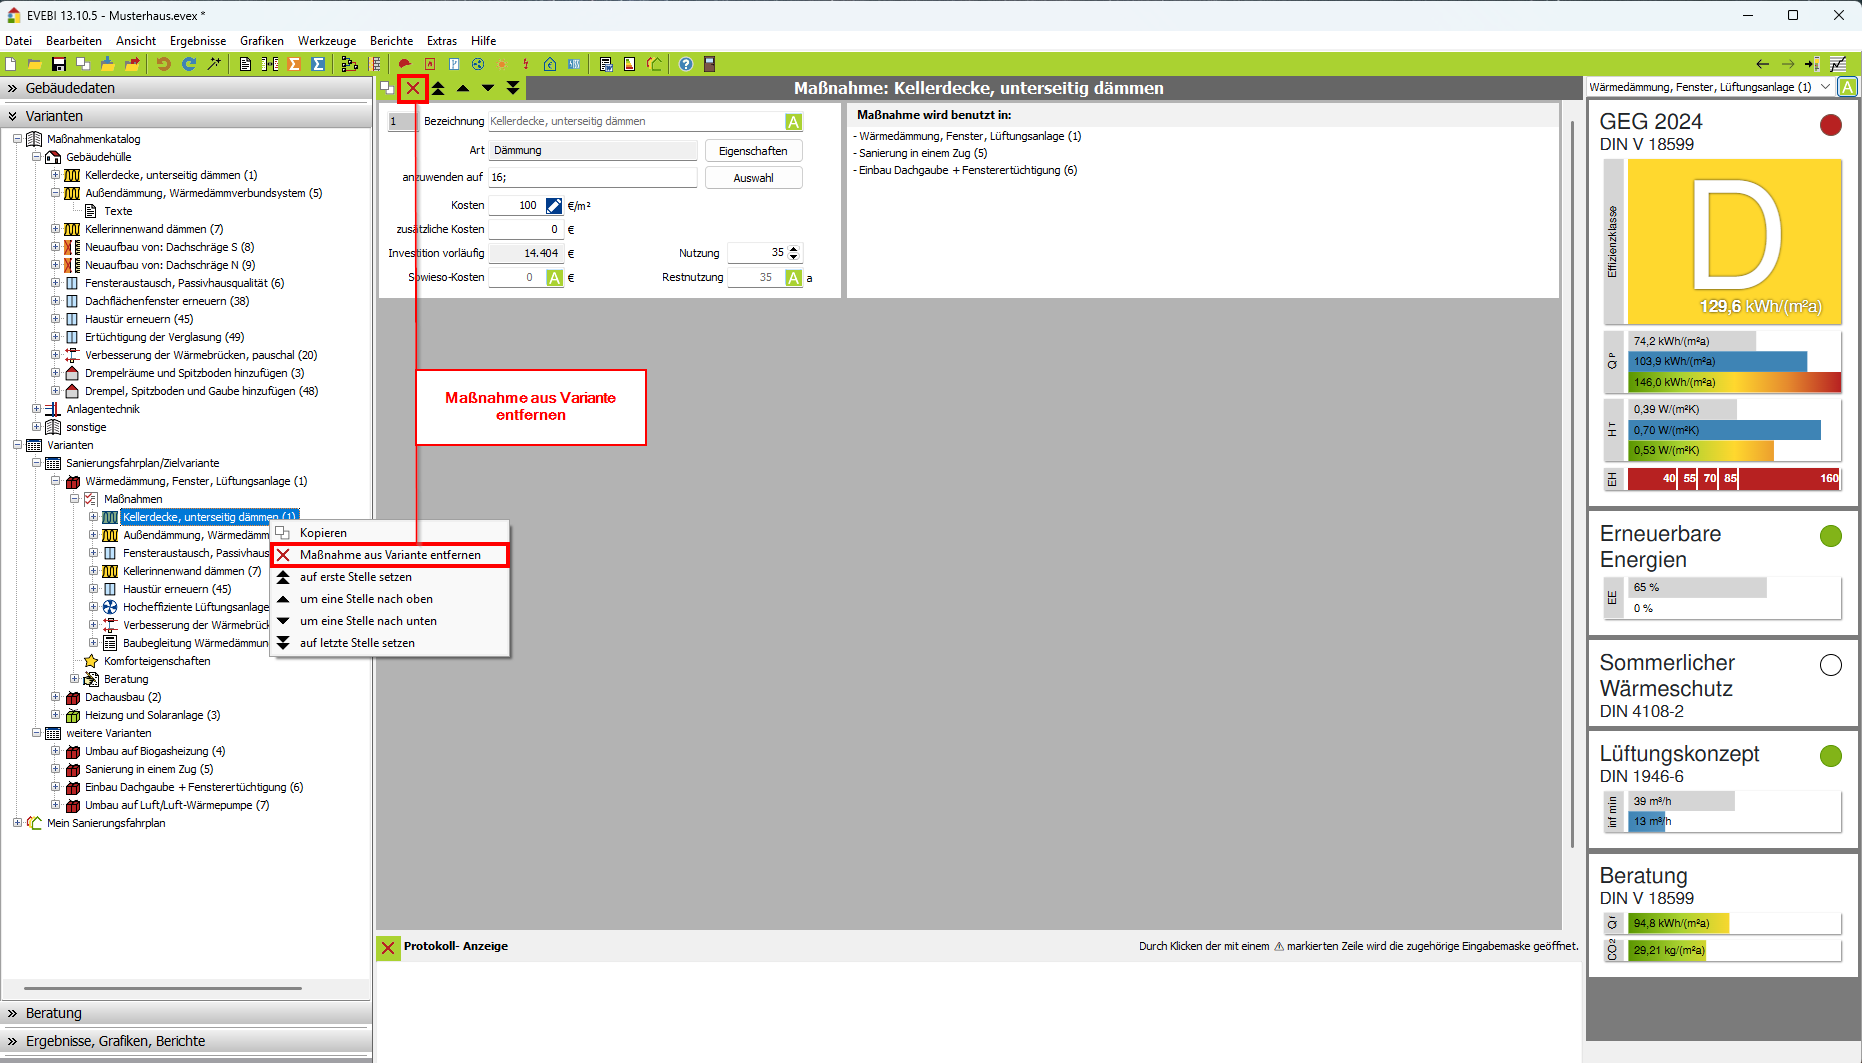Image resolution: width=1862 pixels, height=1063 pixels.
Task: Click the red X Protokoll-Anzeige icon
Action: pos(388,946)
